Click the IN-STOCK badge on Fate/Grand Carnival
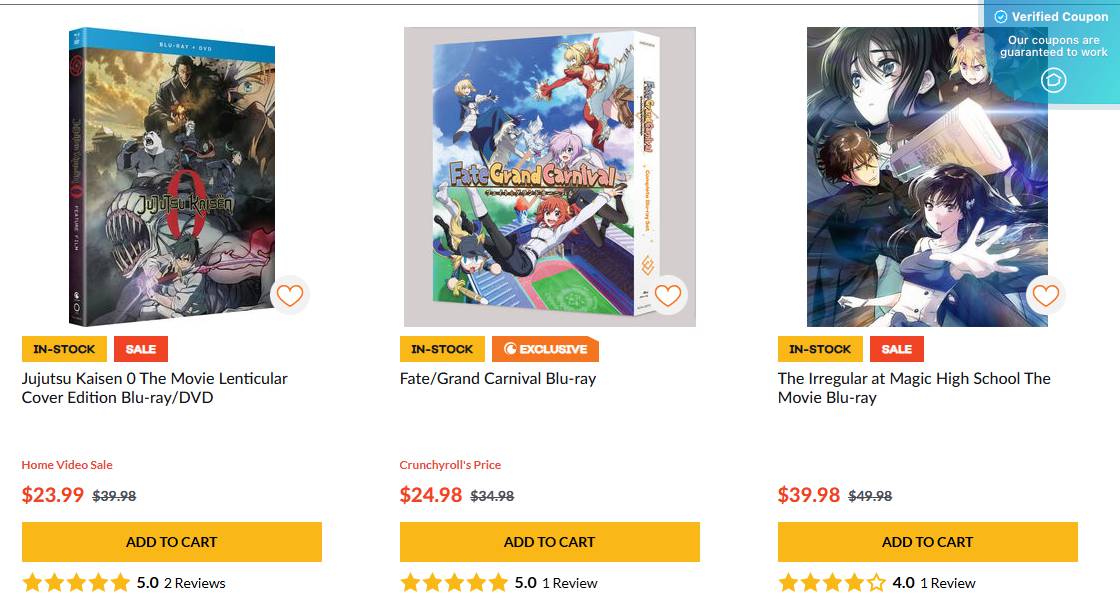 442,349
